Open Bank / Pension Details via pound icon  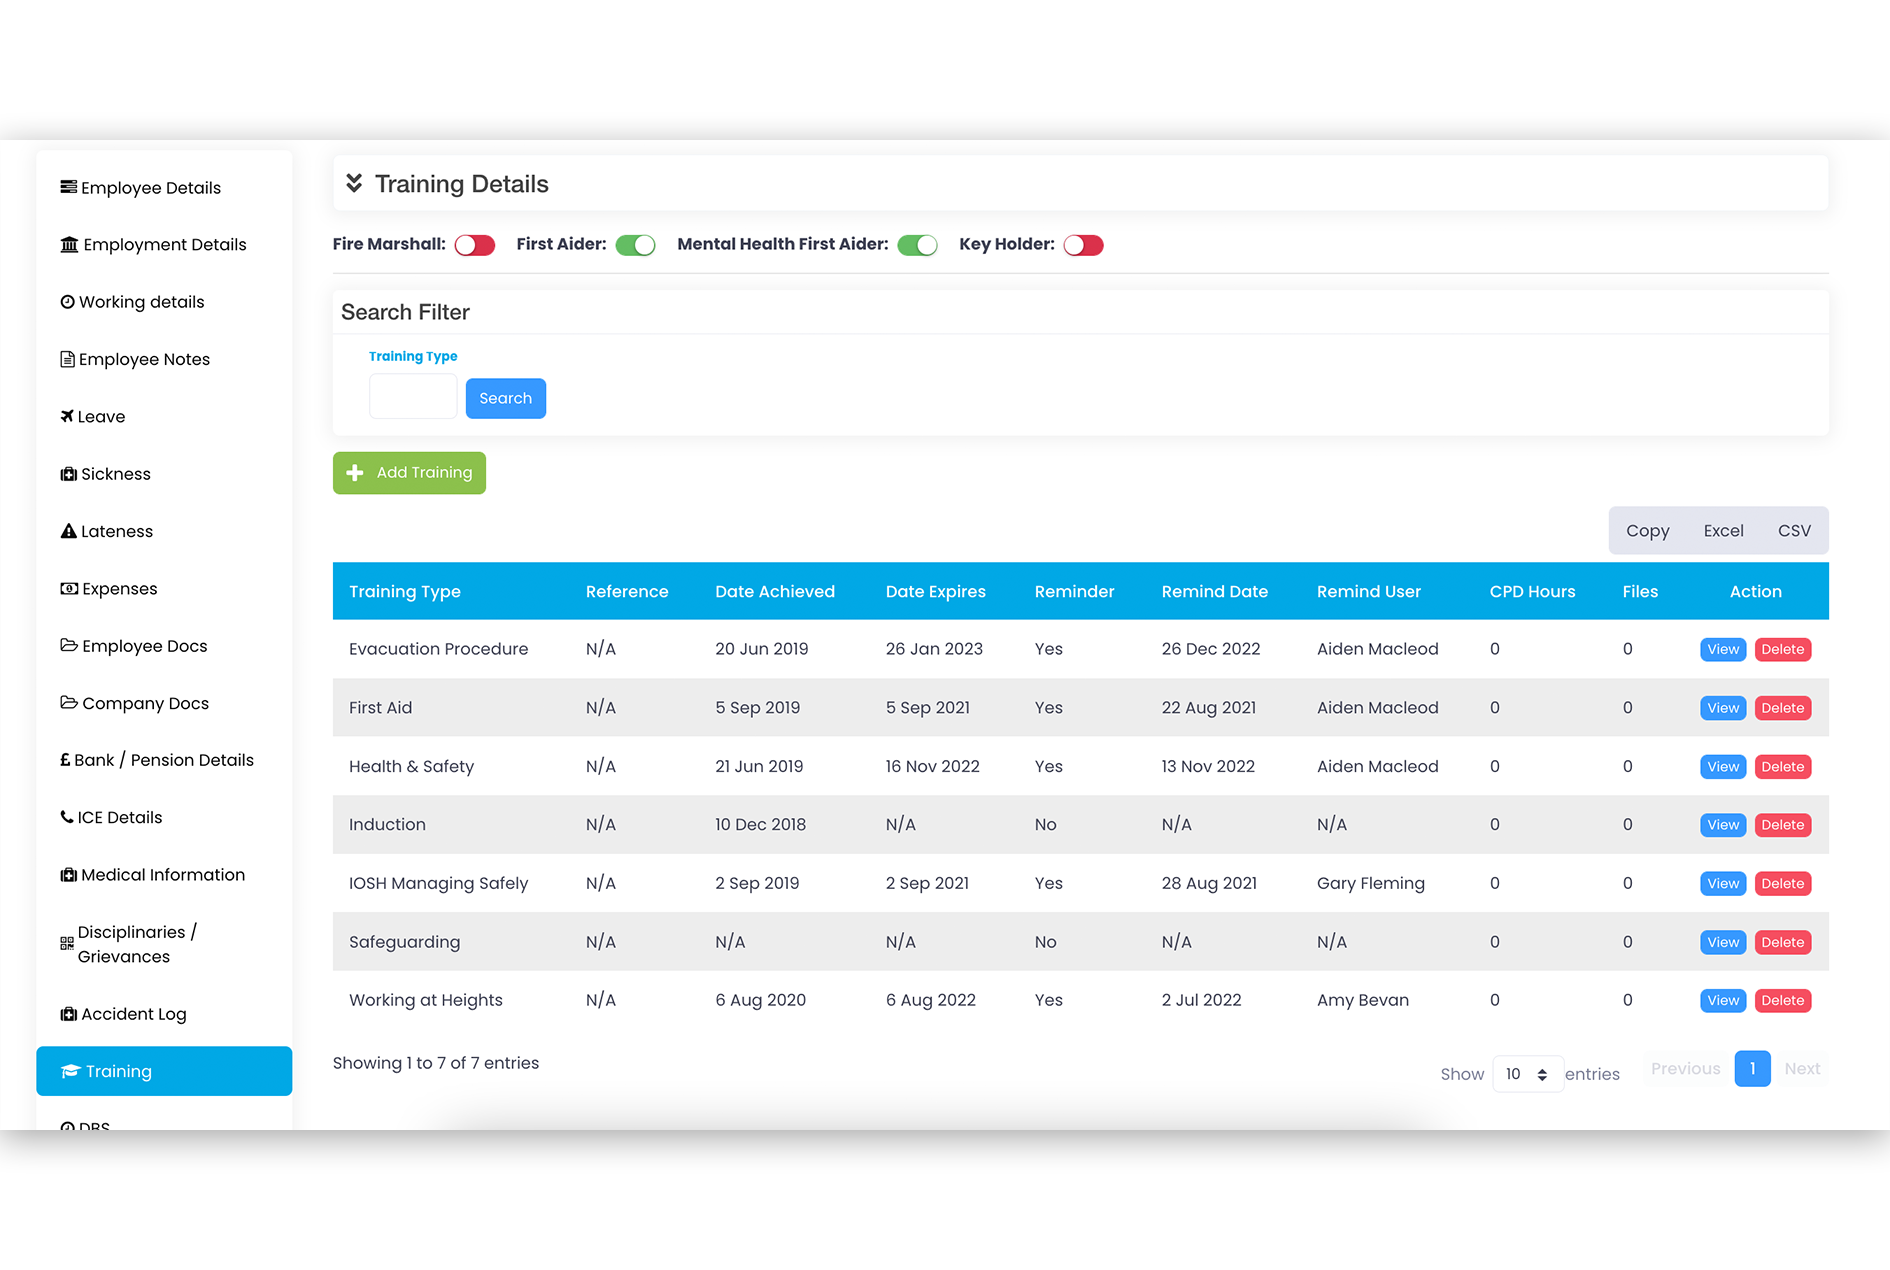click(67, 759)
